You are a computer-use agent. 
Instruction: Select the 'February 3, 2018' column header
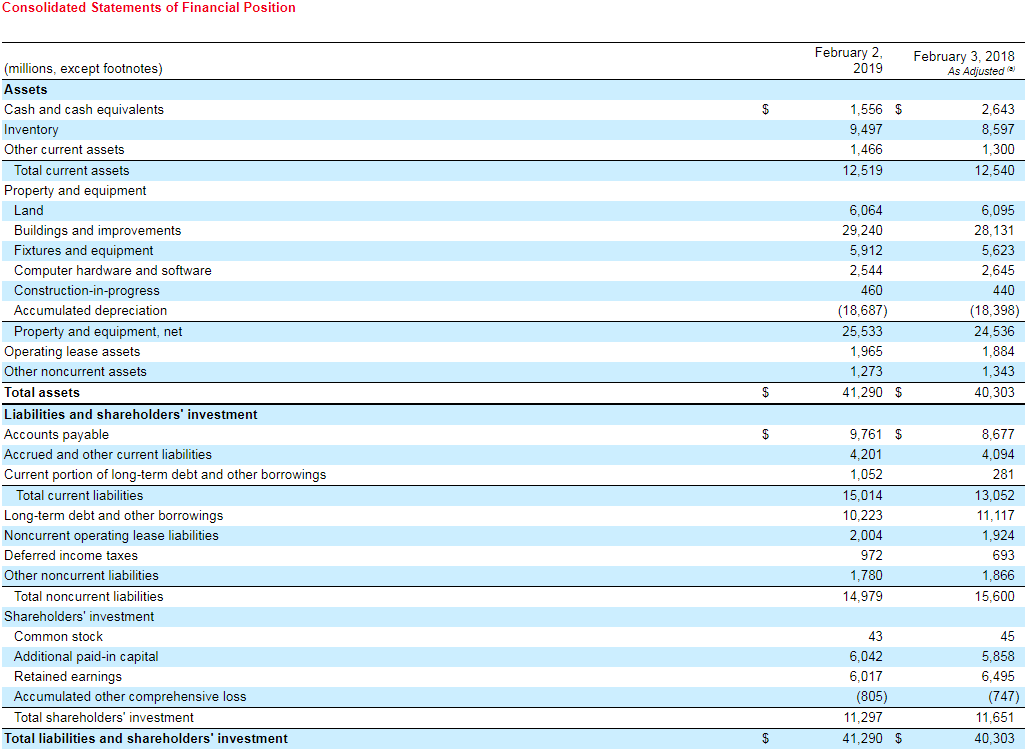(x=964, y=57)
